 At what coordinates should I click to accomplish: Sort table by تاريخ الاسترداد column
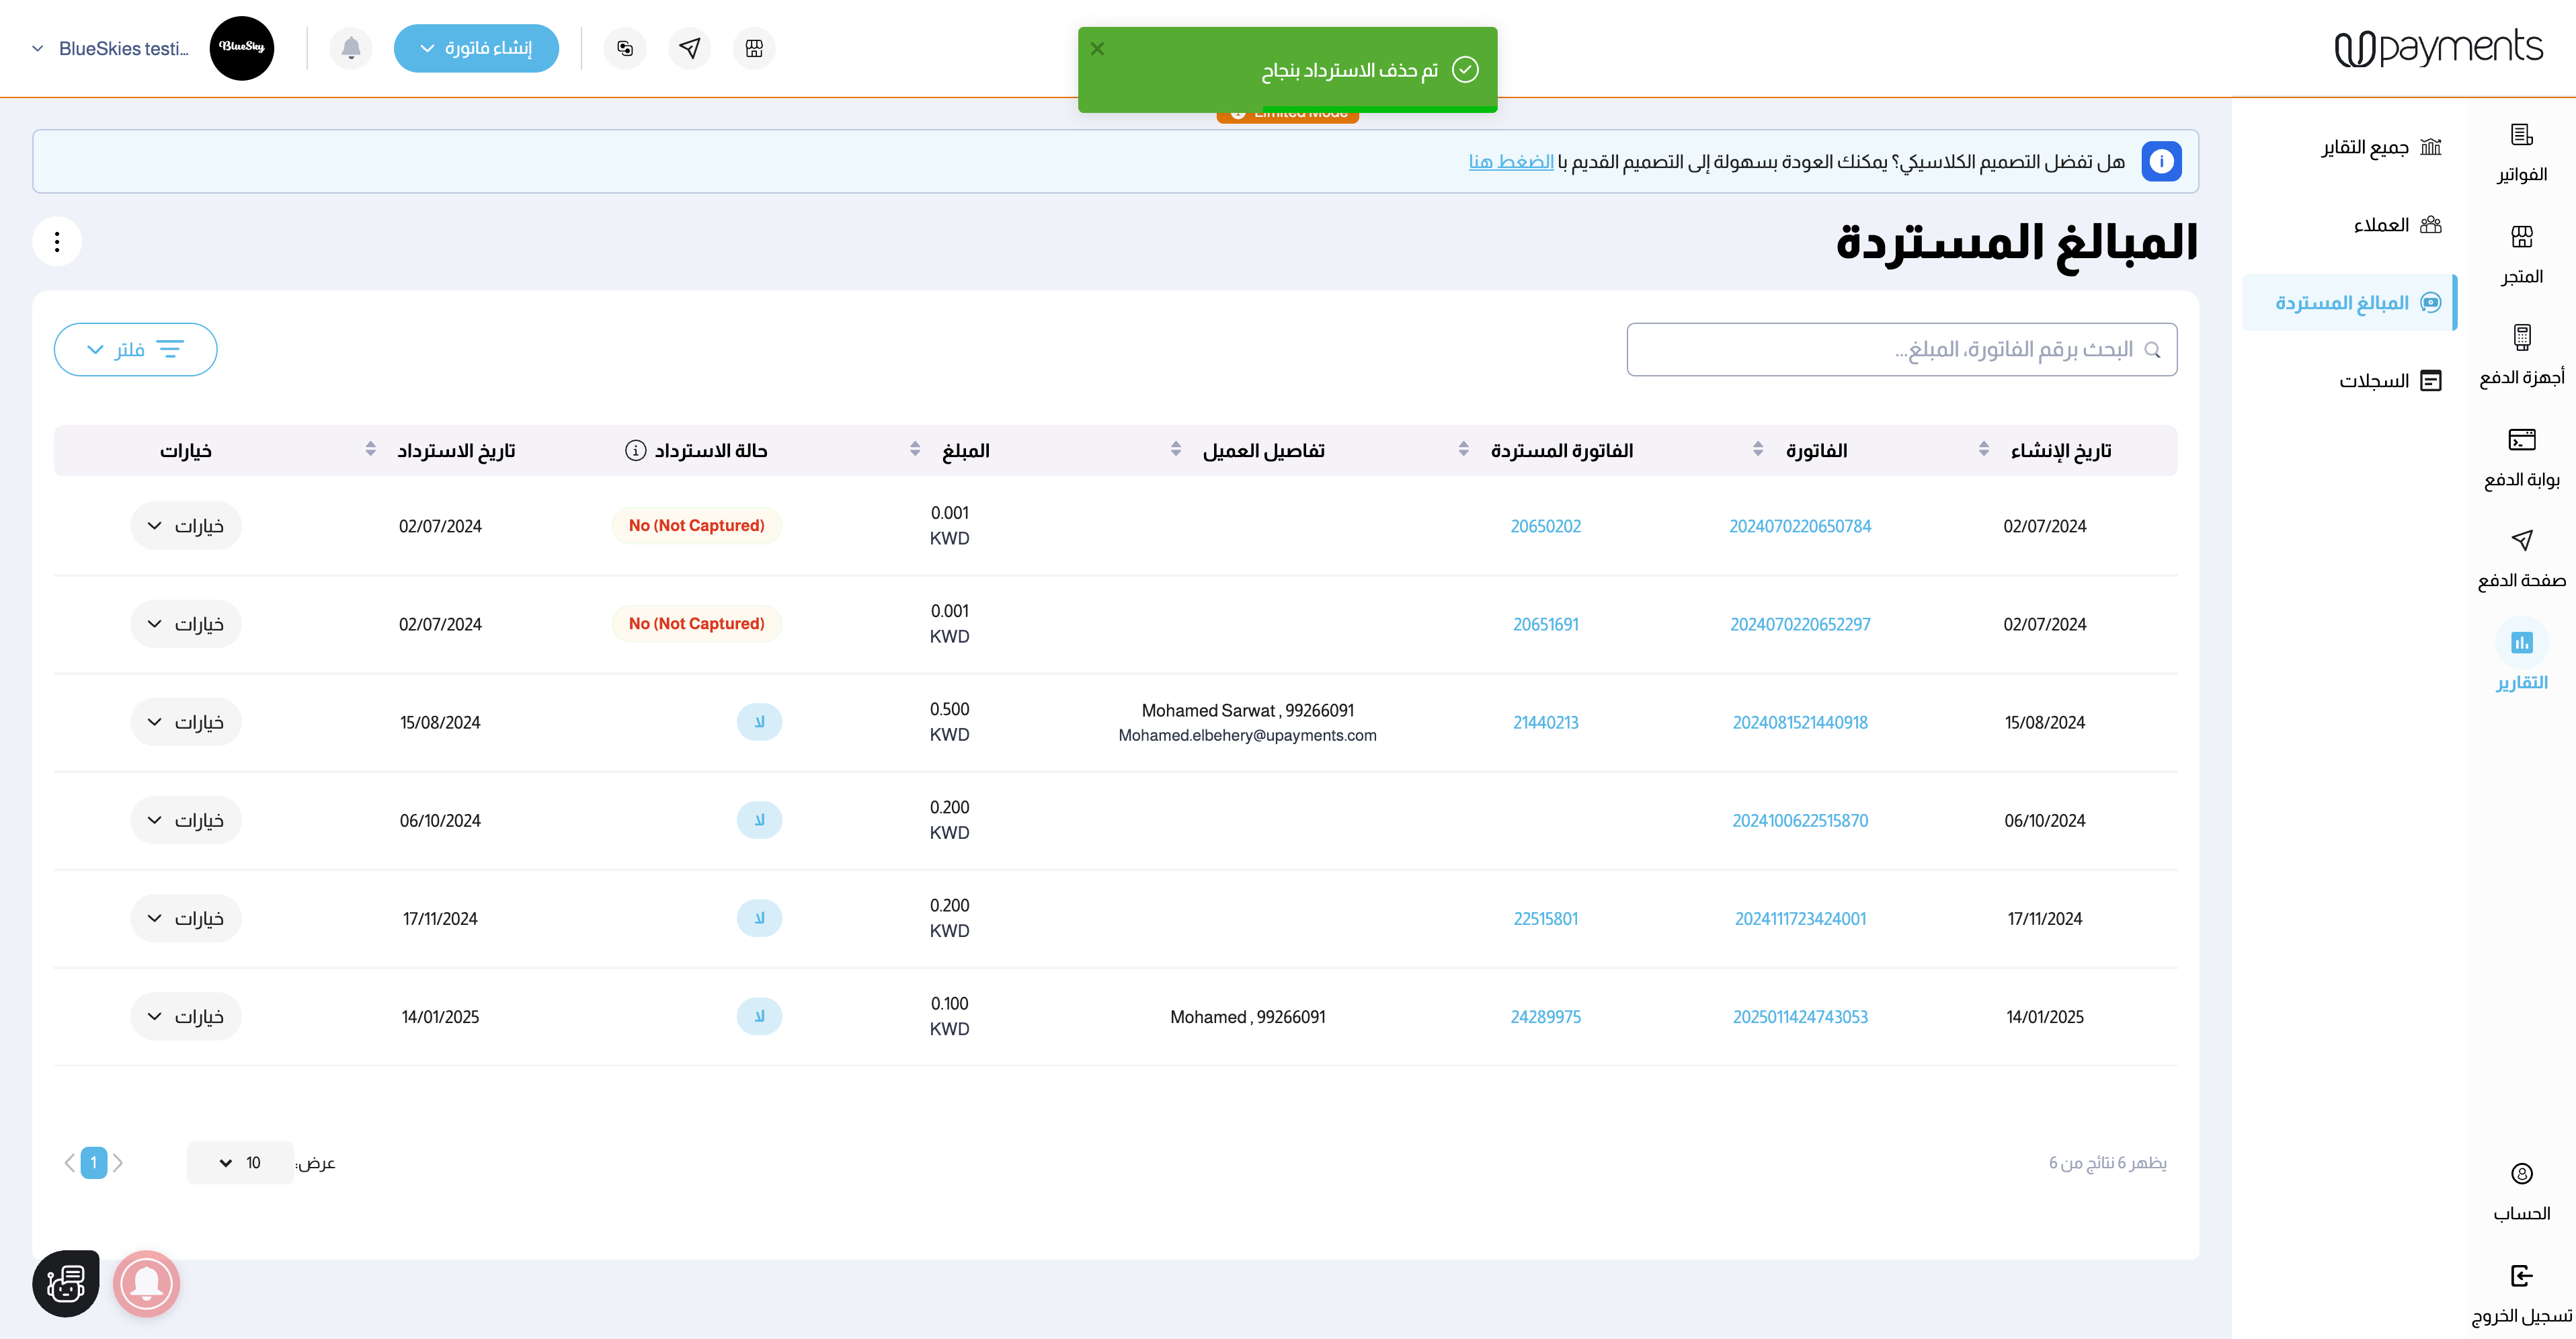pos(371,450)
